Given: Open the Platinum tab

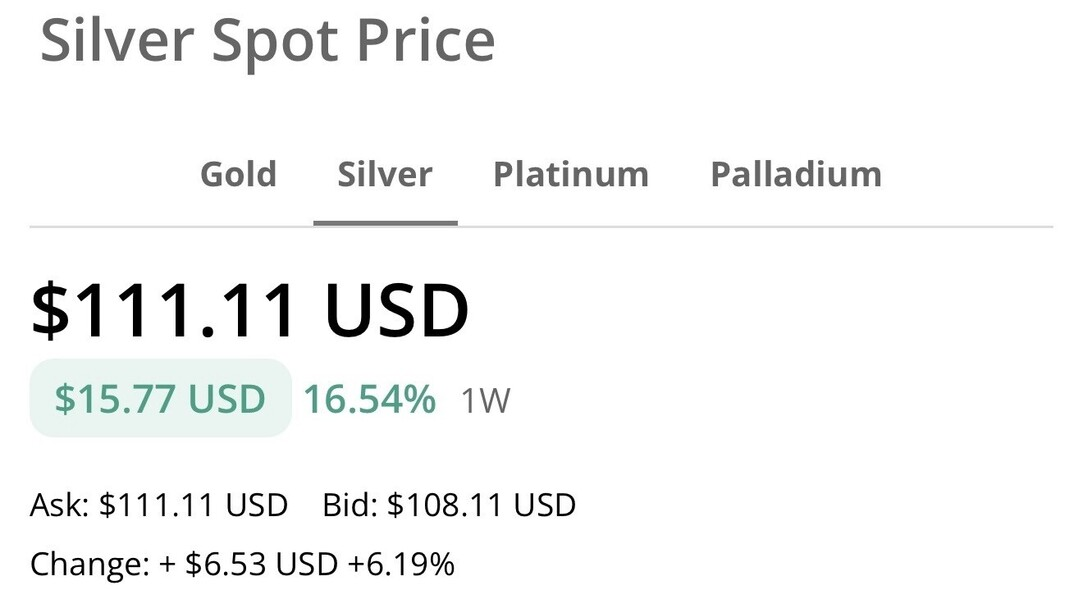Looking at the screenshot, I should click(571, 174).
